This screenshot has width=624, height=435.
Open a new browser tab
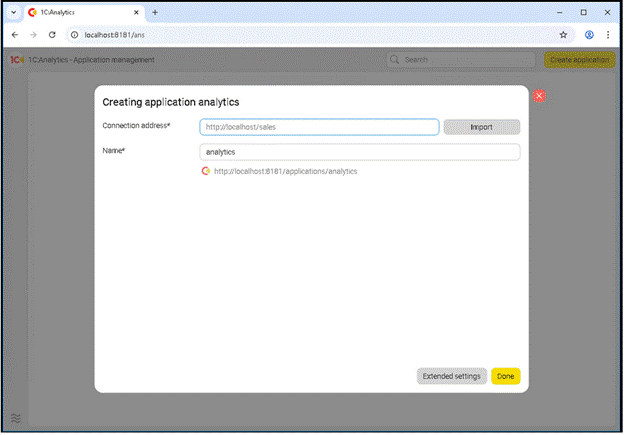click(x=155, y=12)
